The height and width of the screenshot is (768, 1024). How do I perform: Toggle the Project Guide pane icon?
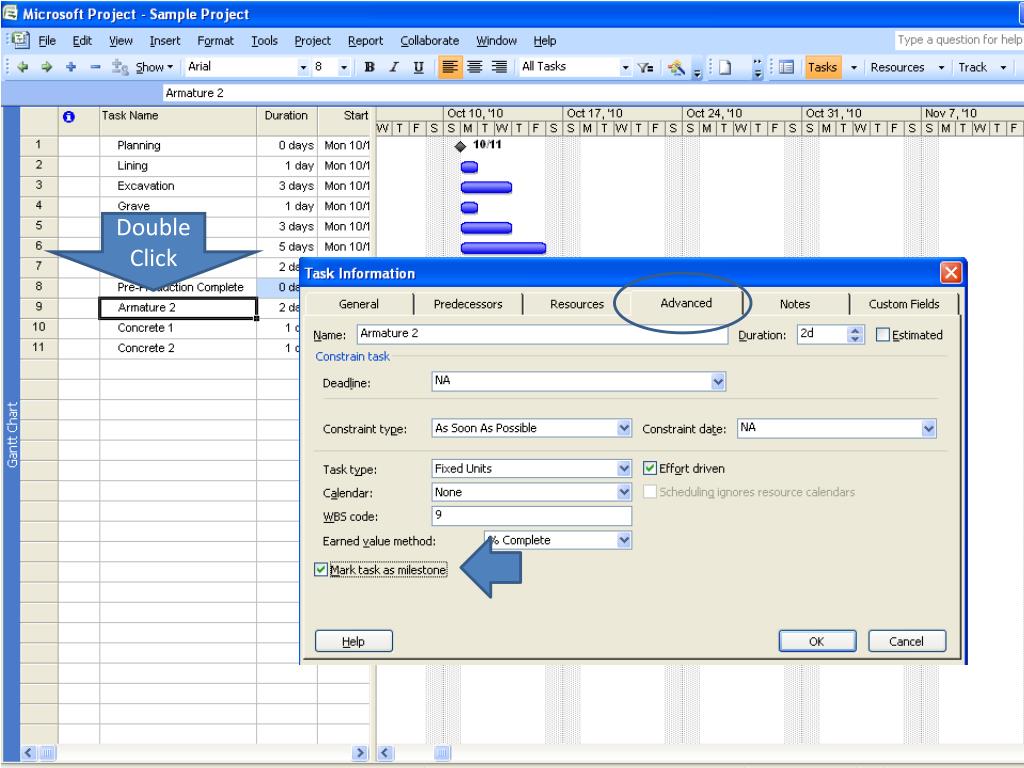point(786,67)
